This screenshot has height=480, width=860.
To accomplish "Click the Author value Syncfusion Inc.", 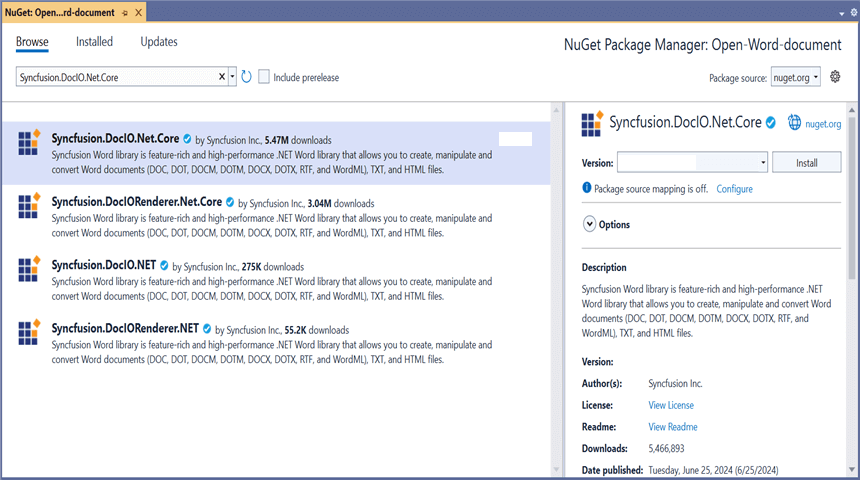I will point(675,383).
